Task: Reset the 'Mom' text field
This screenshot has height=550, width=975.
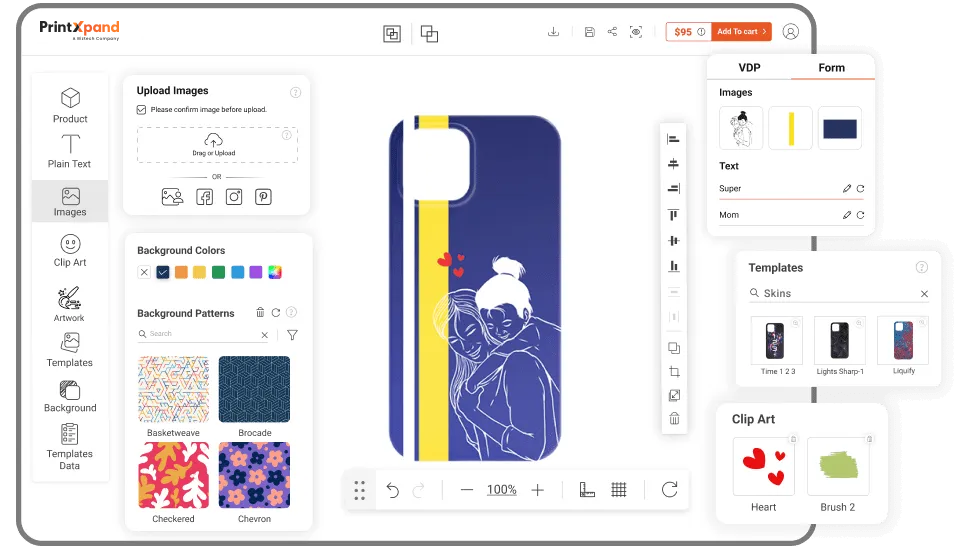Action: click(x=861, y=215)
